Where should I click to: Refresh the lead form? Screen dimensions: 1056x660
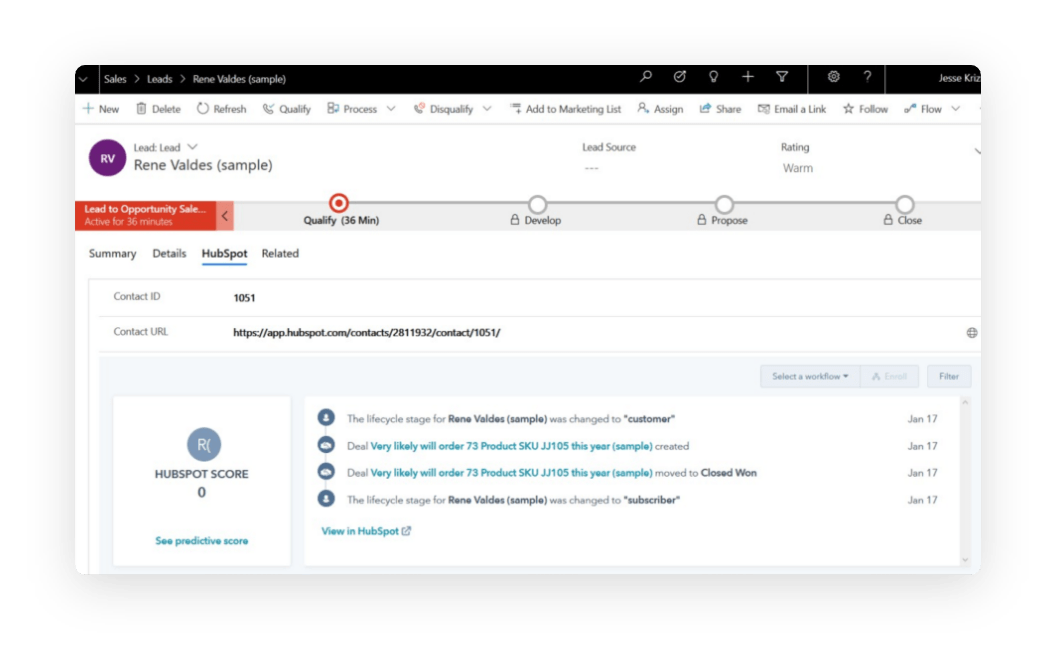point(222,109)
